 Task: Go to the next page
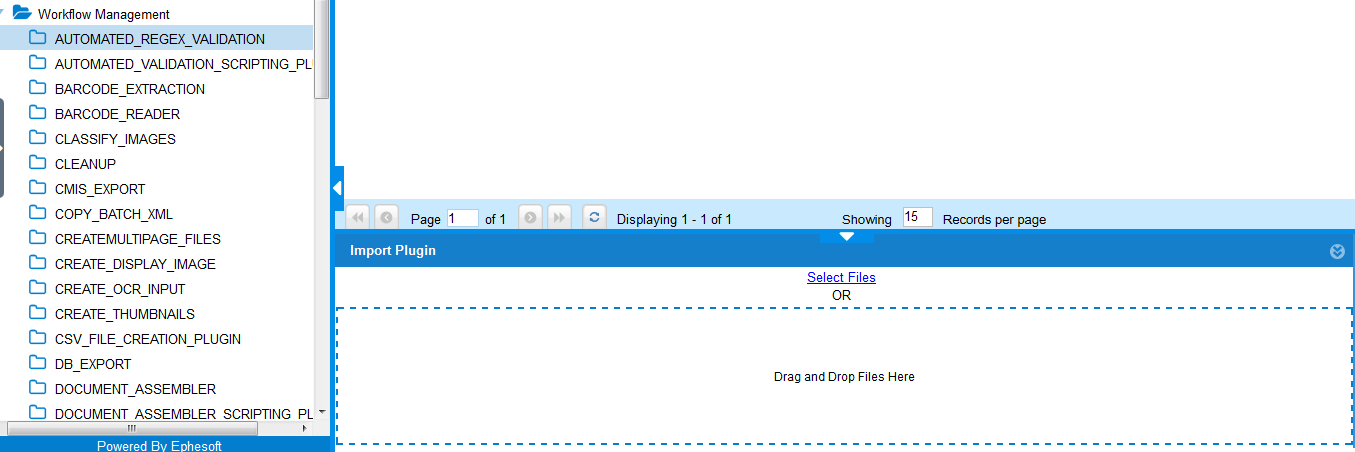[x=530, y=217]
